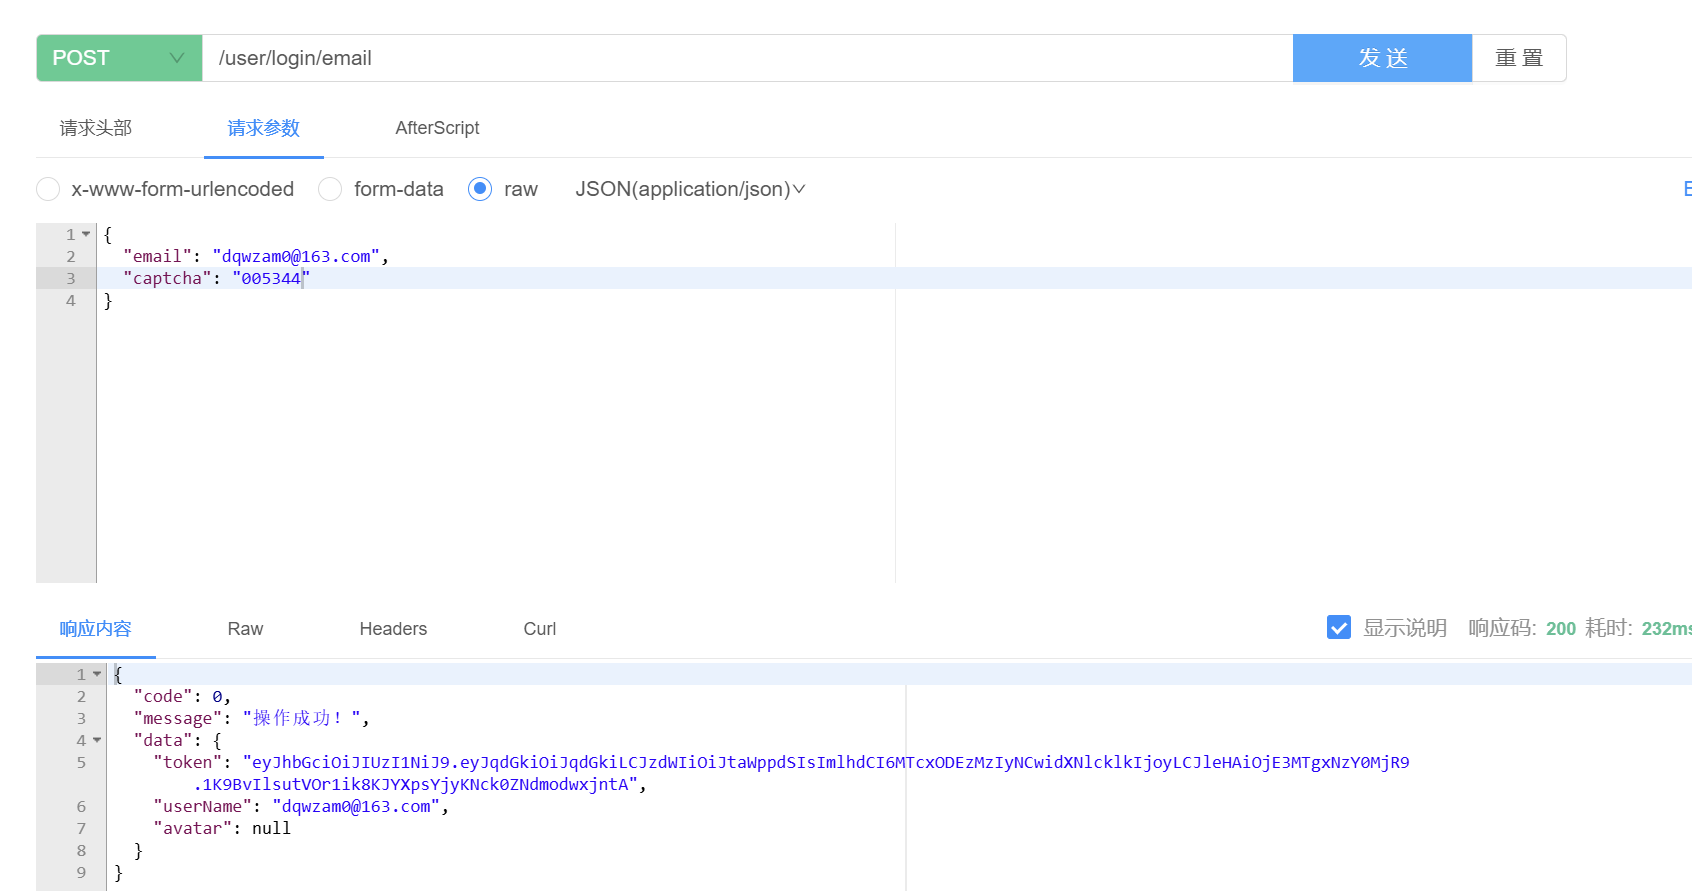Open the AfterScript tab
1692x891 pixels.
(437, 128)
